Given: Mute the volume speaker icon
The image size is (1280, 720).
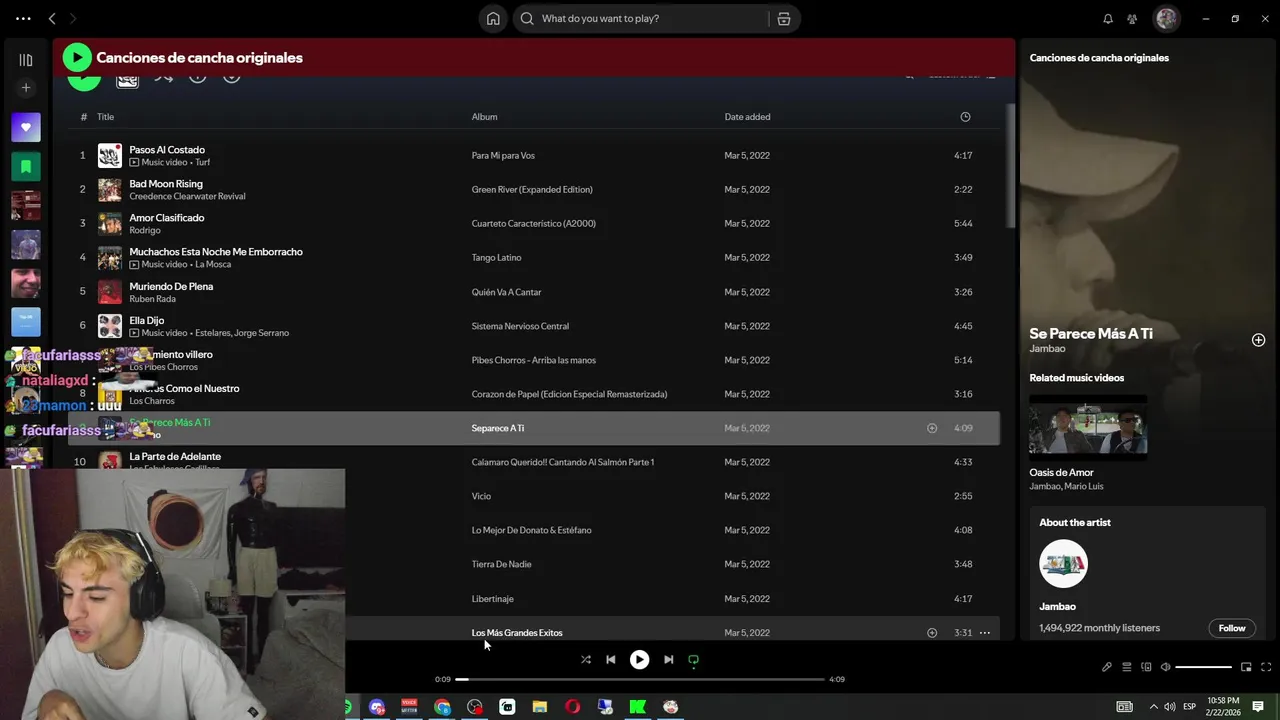Looking at the screenshot, I should pyautogui.click(x=1165, y=667).
